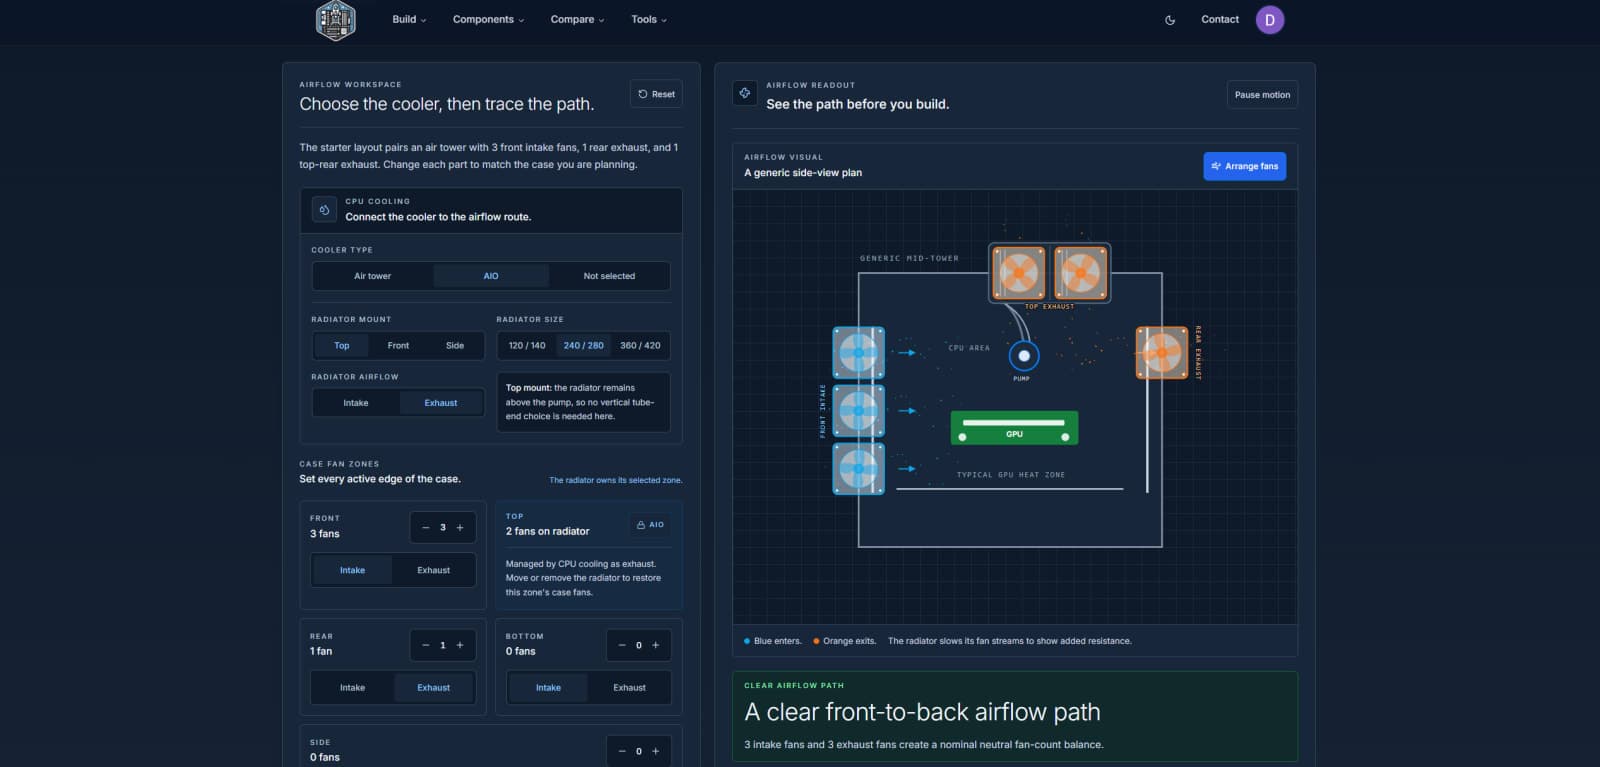Click the uppermost front intake fan
1600x767 pixels.
pyautogui.click(x=858, y=352)
